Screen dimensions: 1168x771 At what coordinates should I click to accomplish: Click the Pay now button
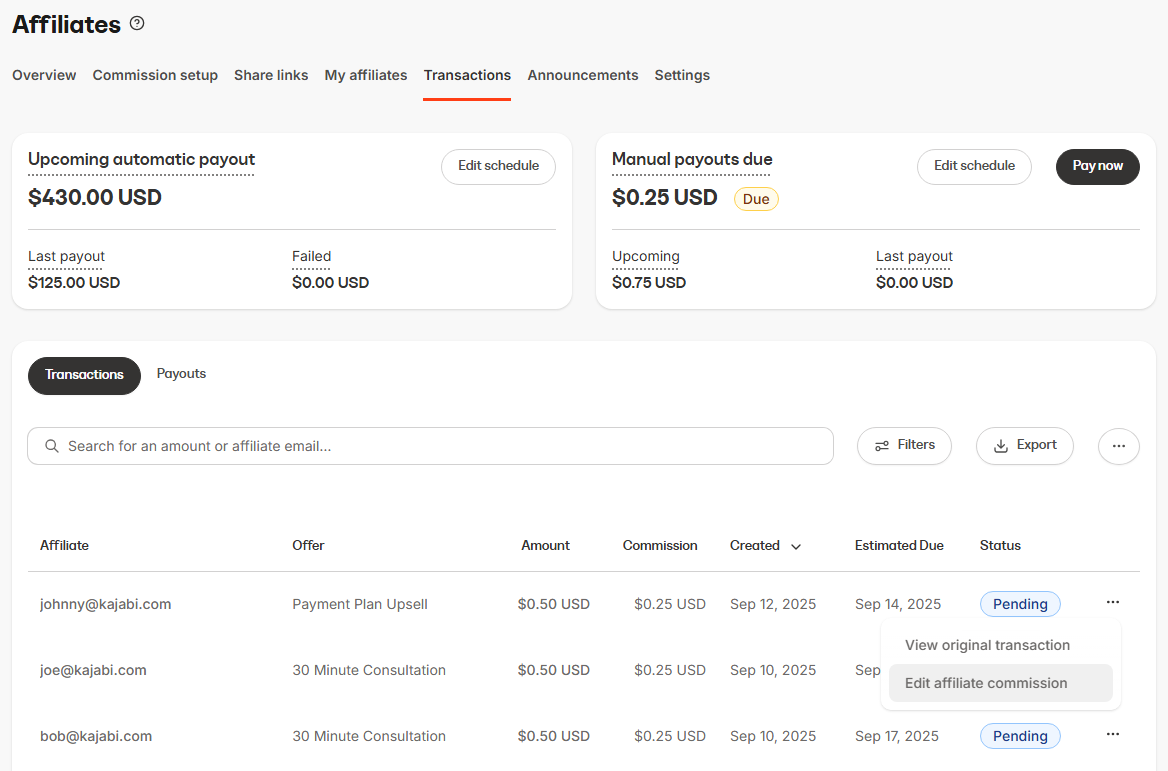coord(1097,166)
